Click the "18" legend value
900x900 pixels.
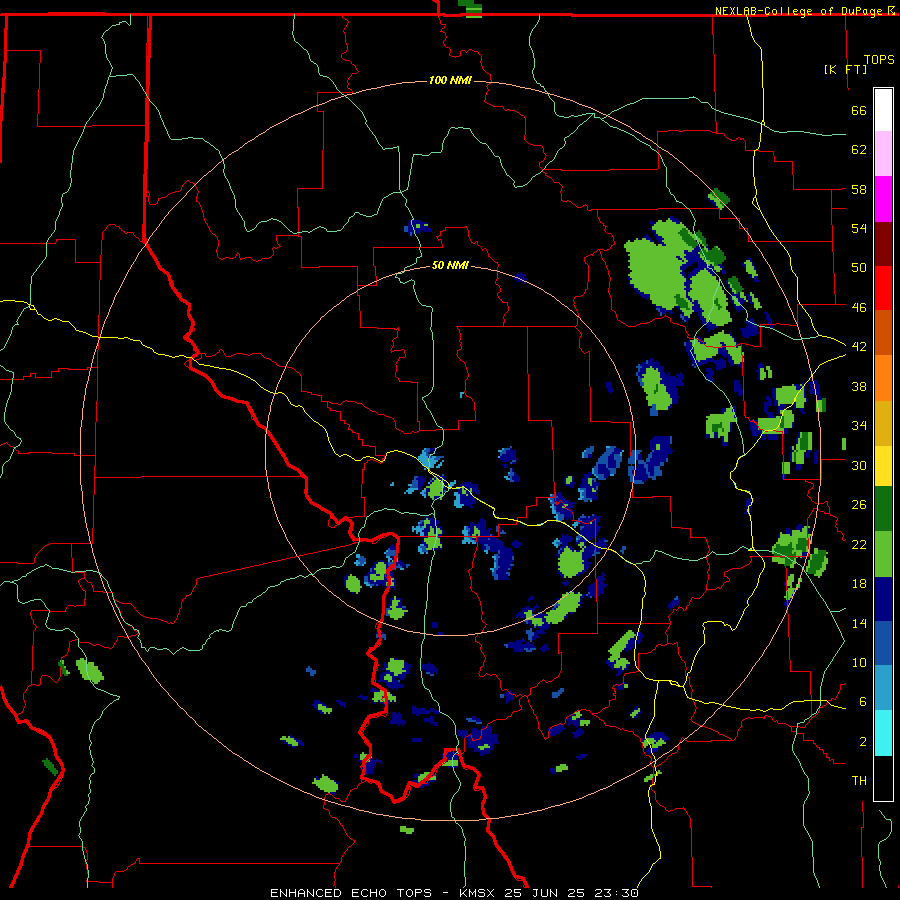click(x=859, y=584)
